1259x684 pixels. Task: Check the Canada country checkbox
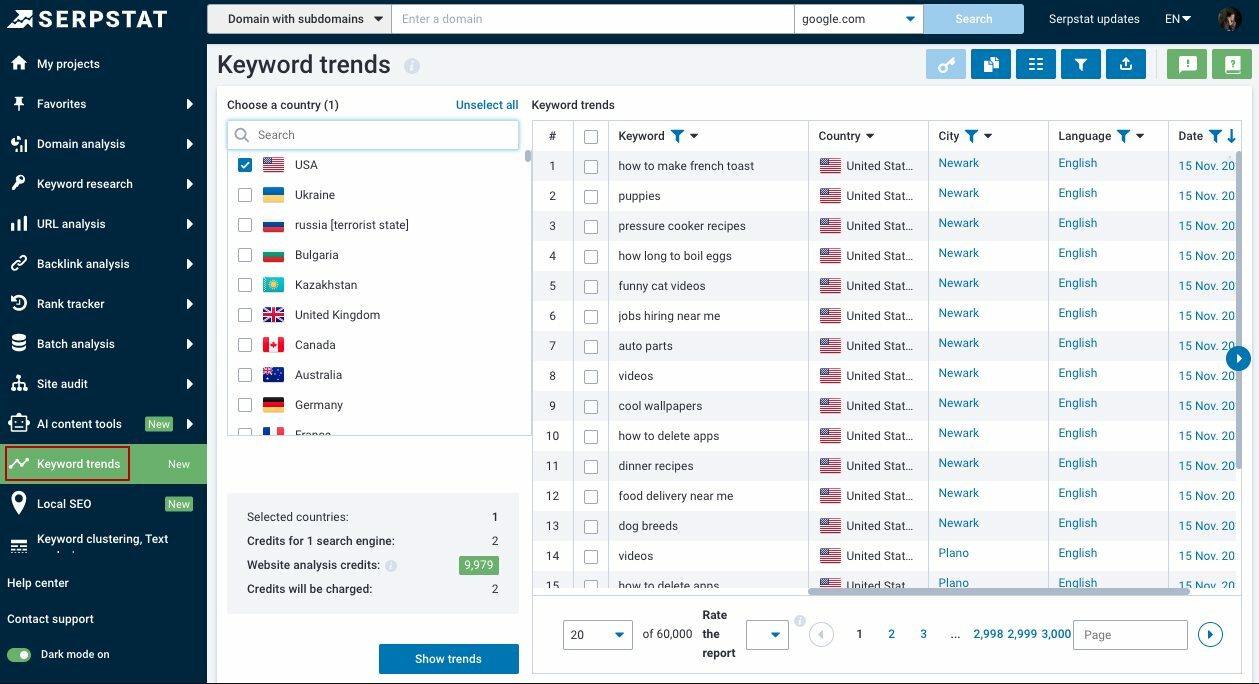(245, 345)
